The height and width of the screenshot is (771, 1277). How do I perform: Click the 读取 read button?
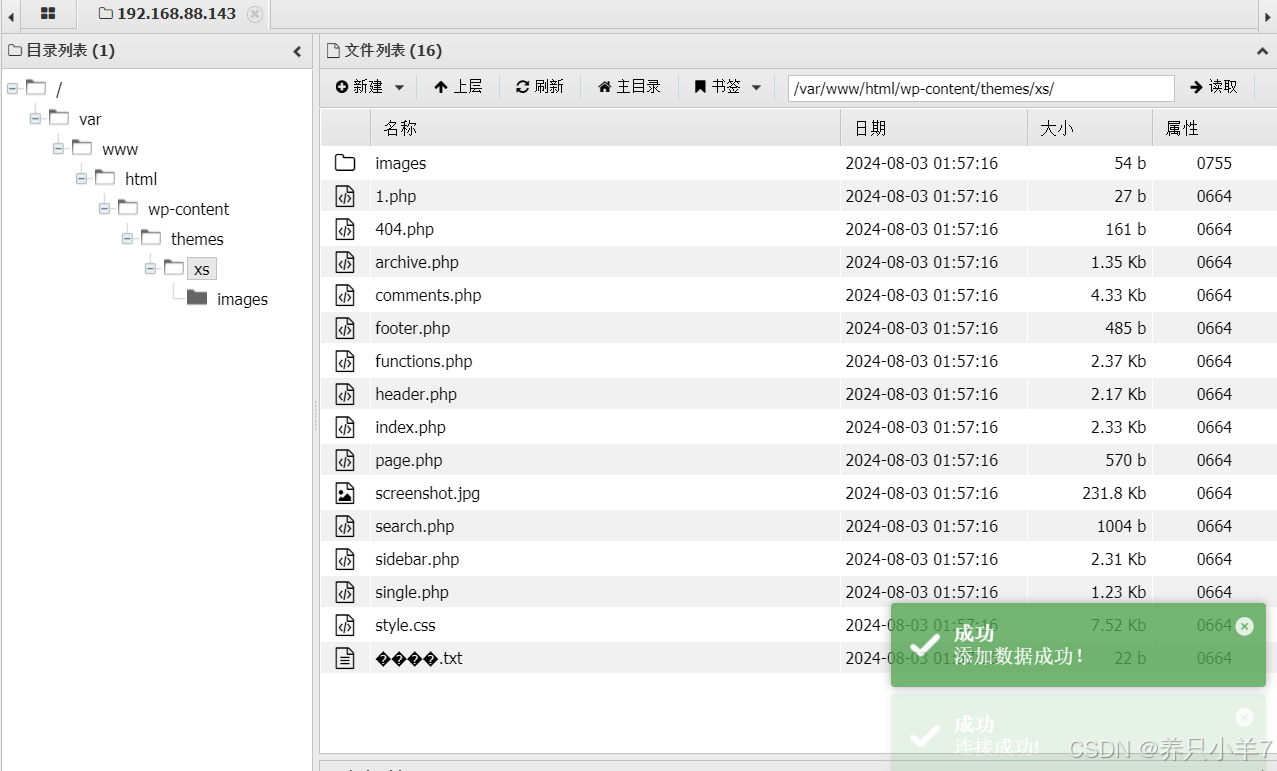1214,87
